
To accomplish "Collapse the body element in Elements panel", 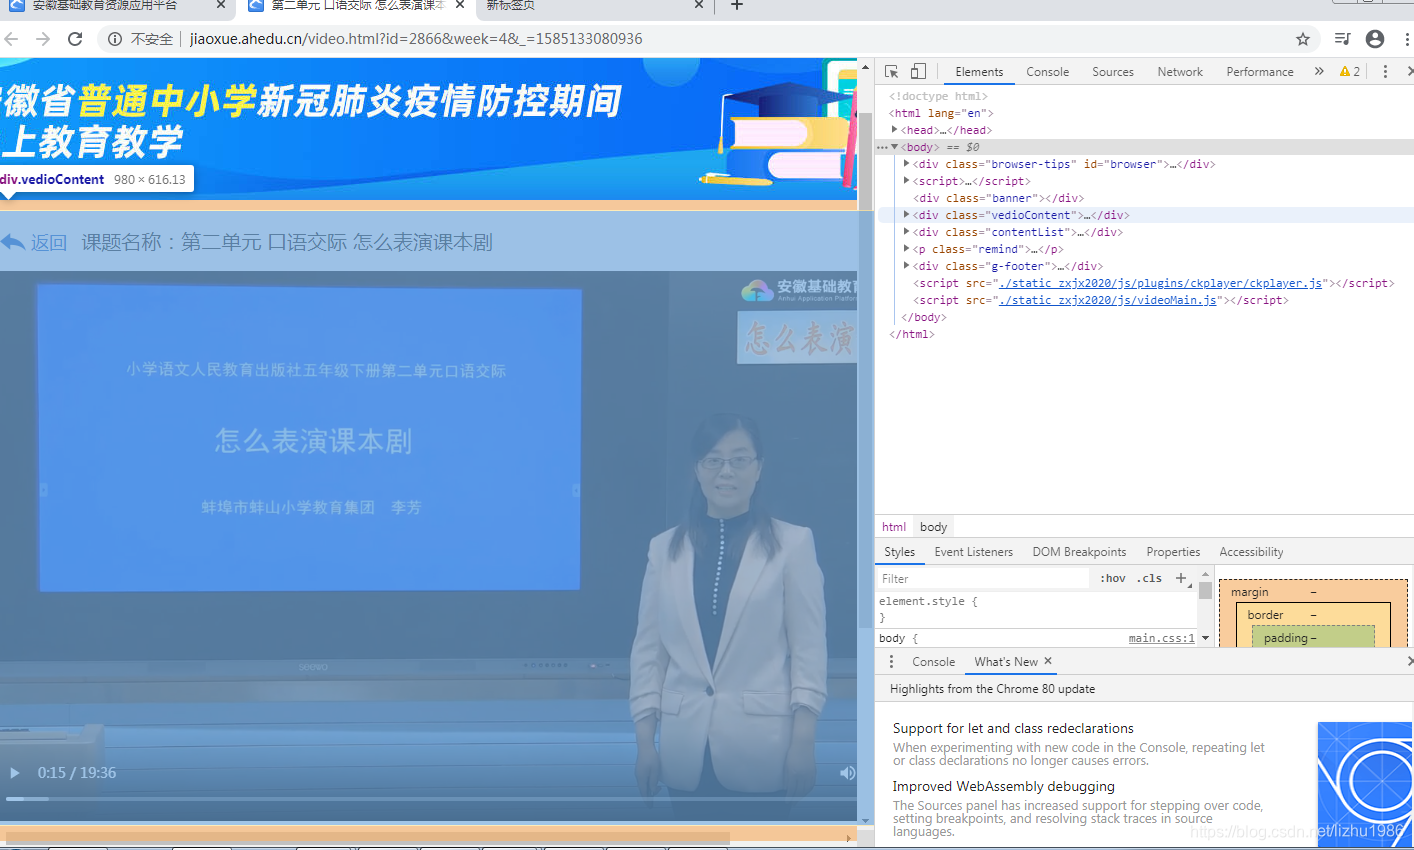I will tap(895, 146).
